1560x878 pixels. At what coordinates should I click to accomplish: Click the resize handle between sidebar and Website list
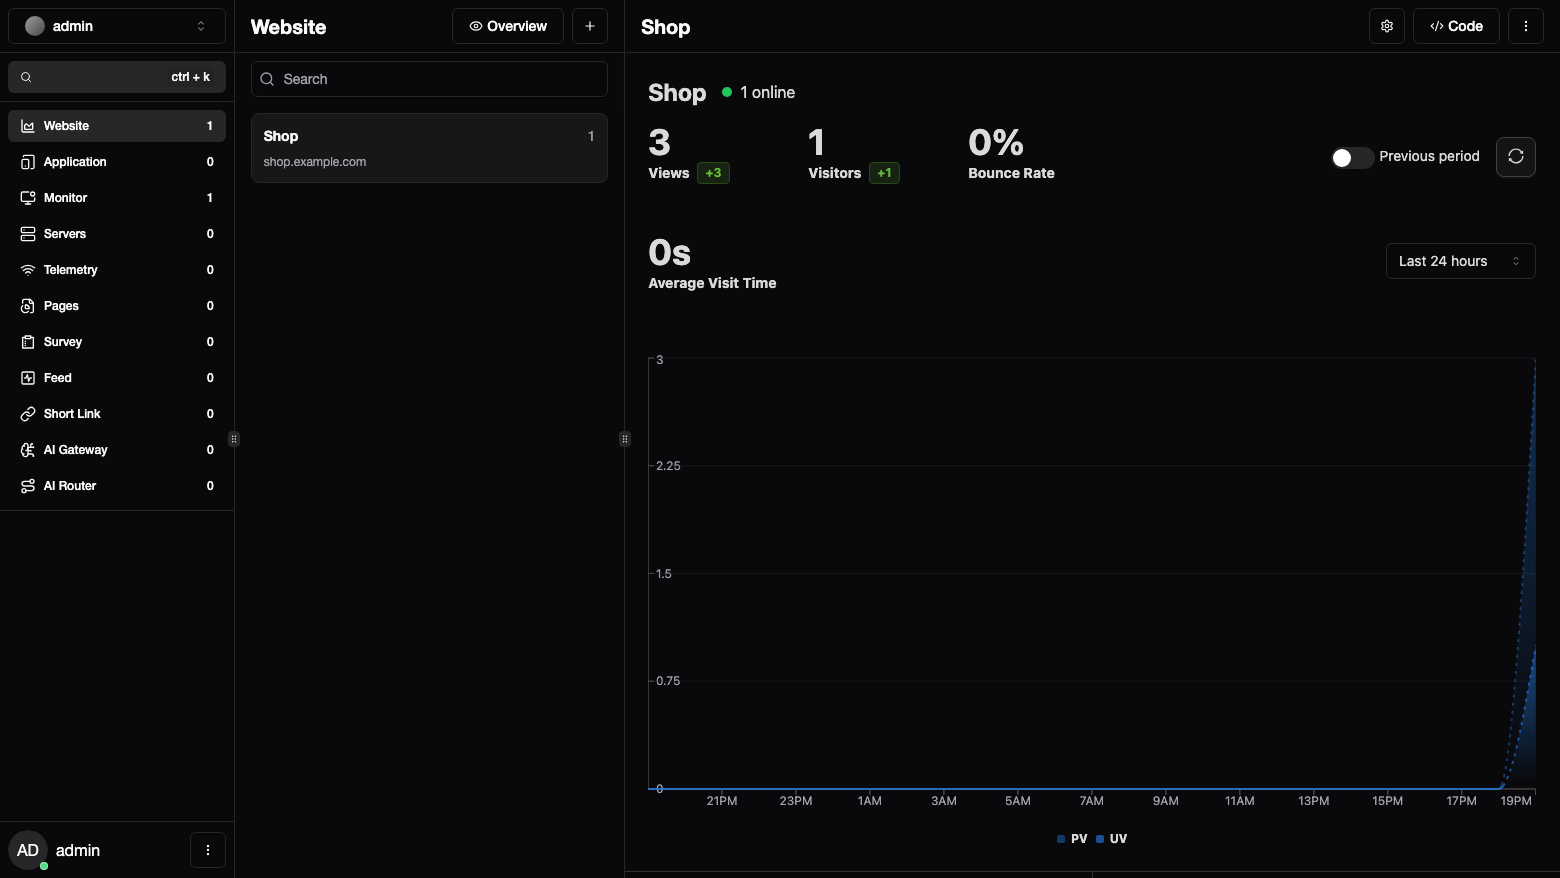click(234, 439)
